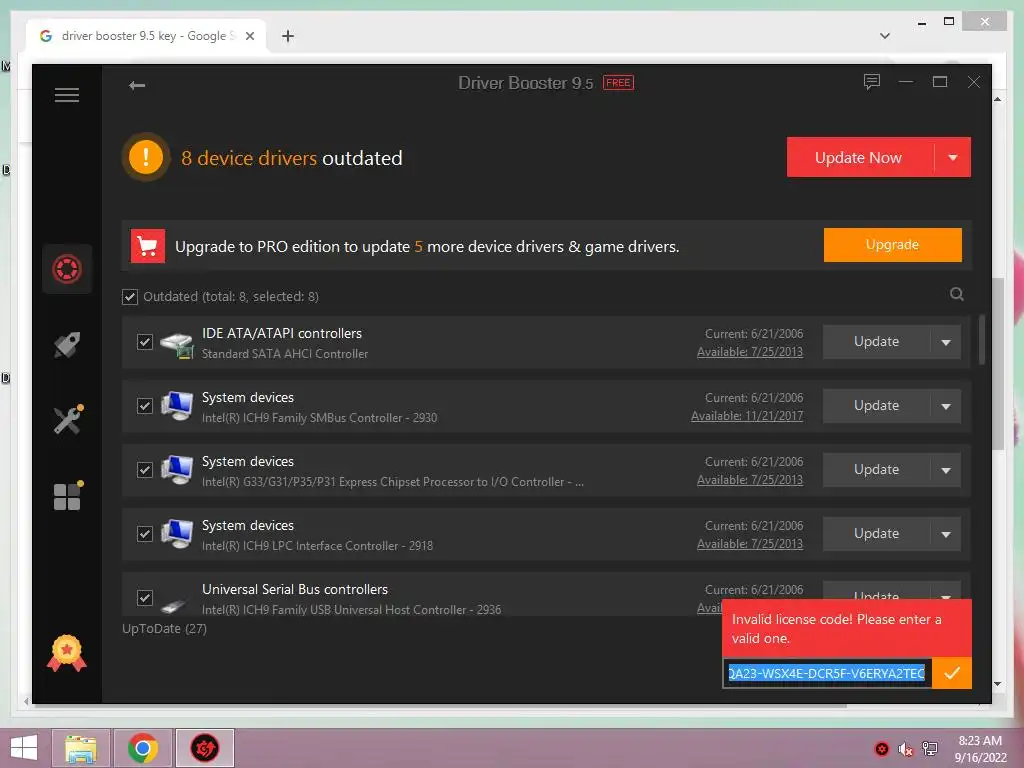Image resolution: width=1024 pixels, height=768 pixels.
Task: Open the hamburger menu in Driver Booster
Action: point(67,95)
